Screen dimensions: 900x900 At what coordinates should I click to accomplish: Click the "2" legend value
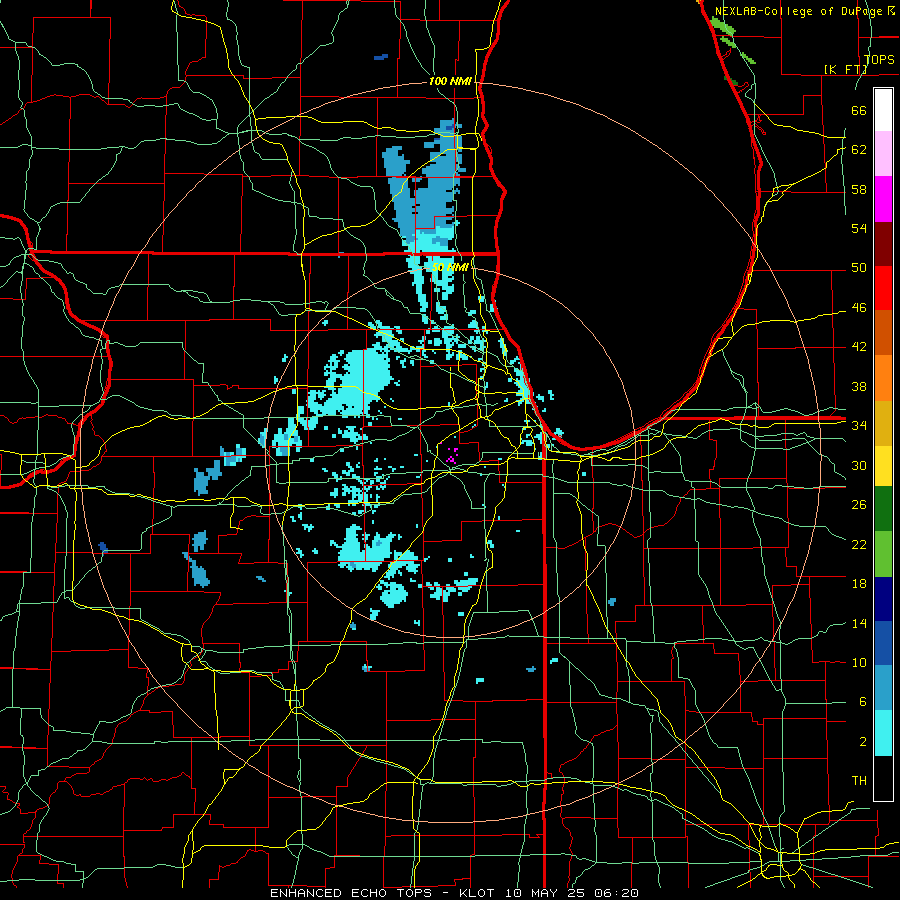(862, 742)
